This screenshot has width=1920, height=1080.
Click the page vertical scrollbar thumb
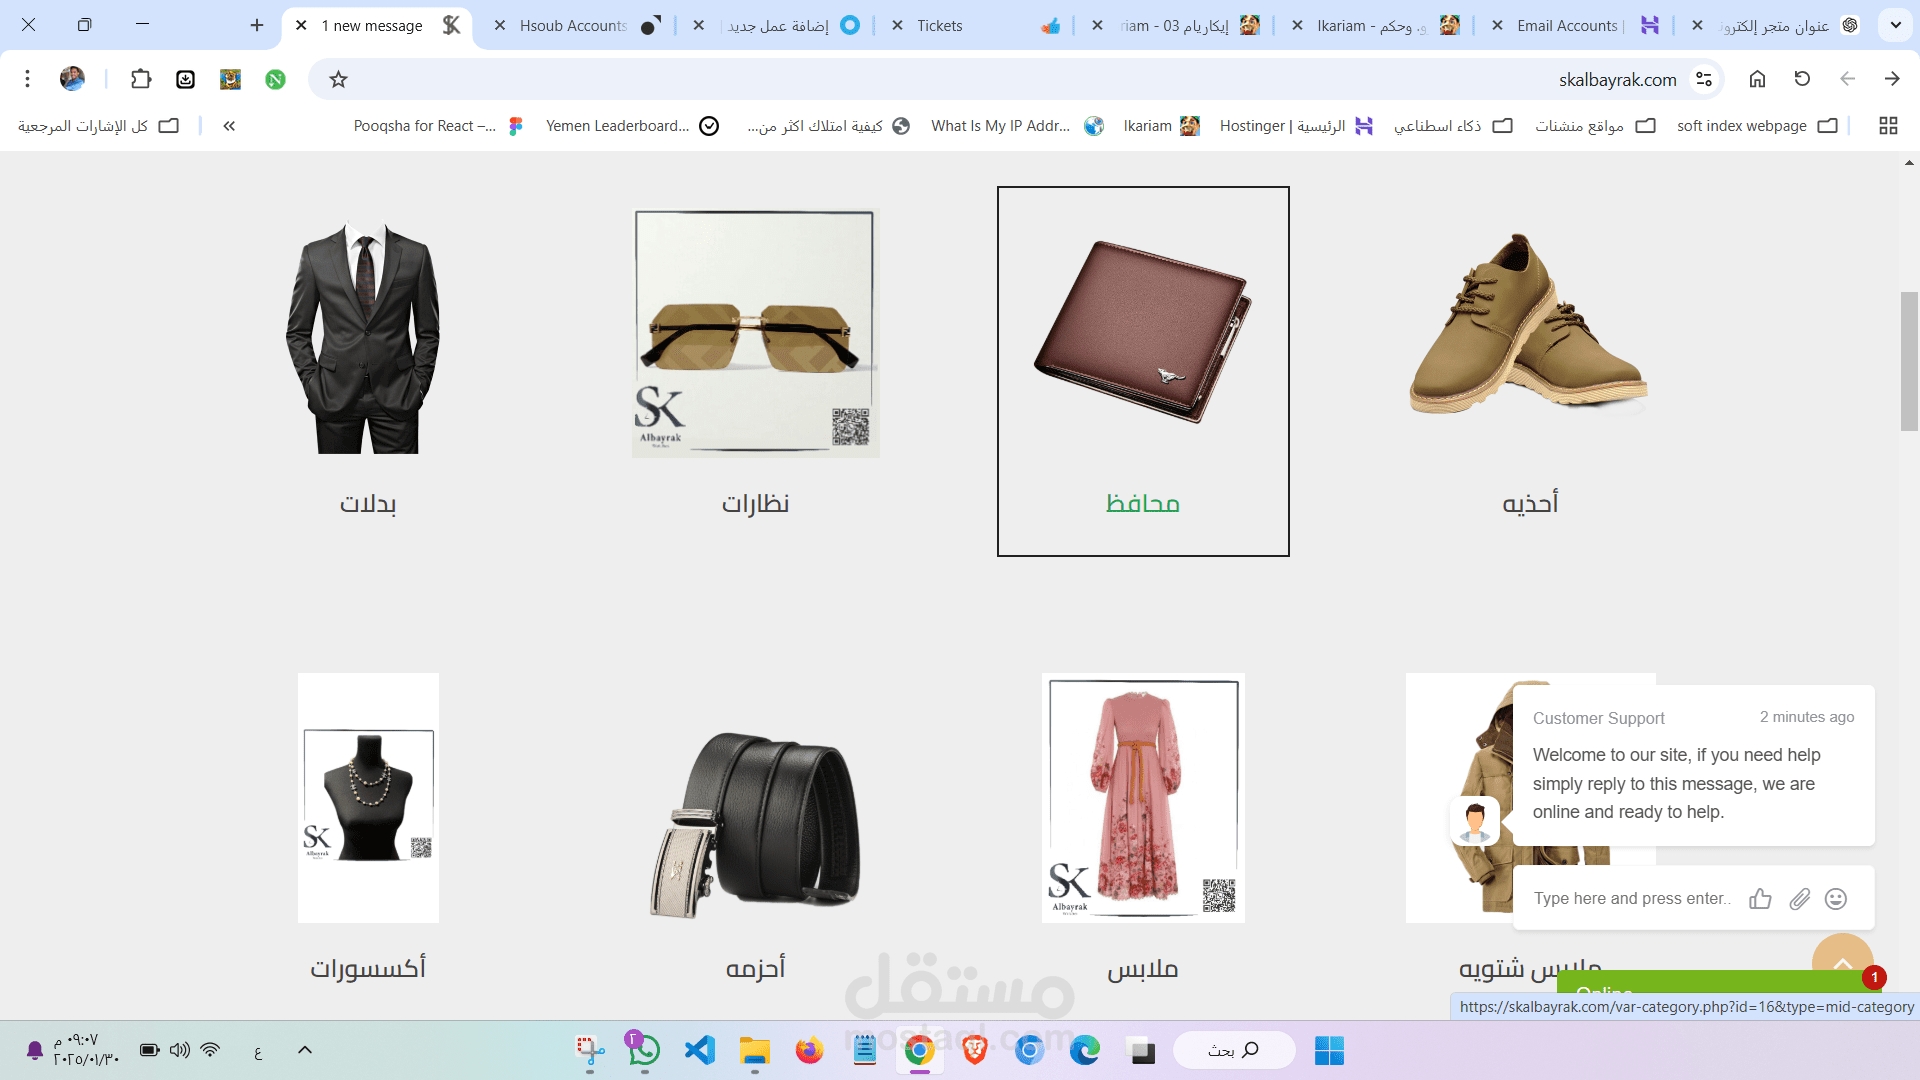tap(1909, 360)
